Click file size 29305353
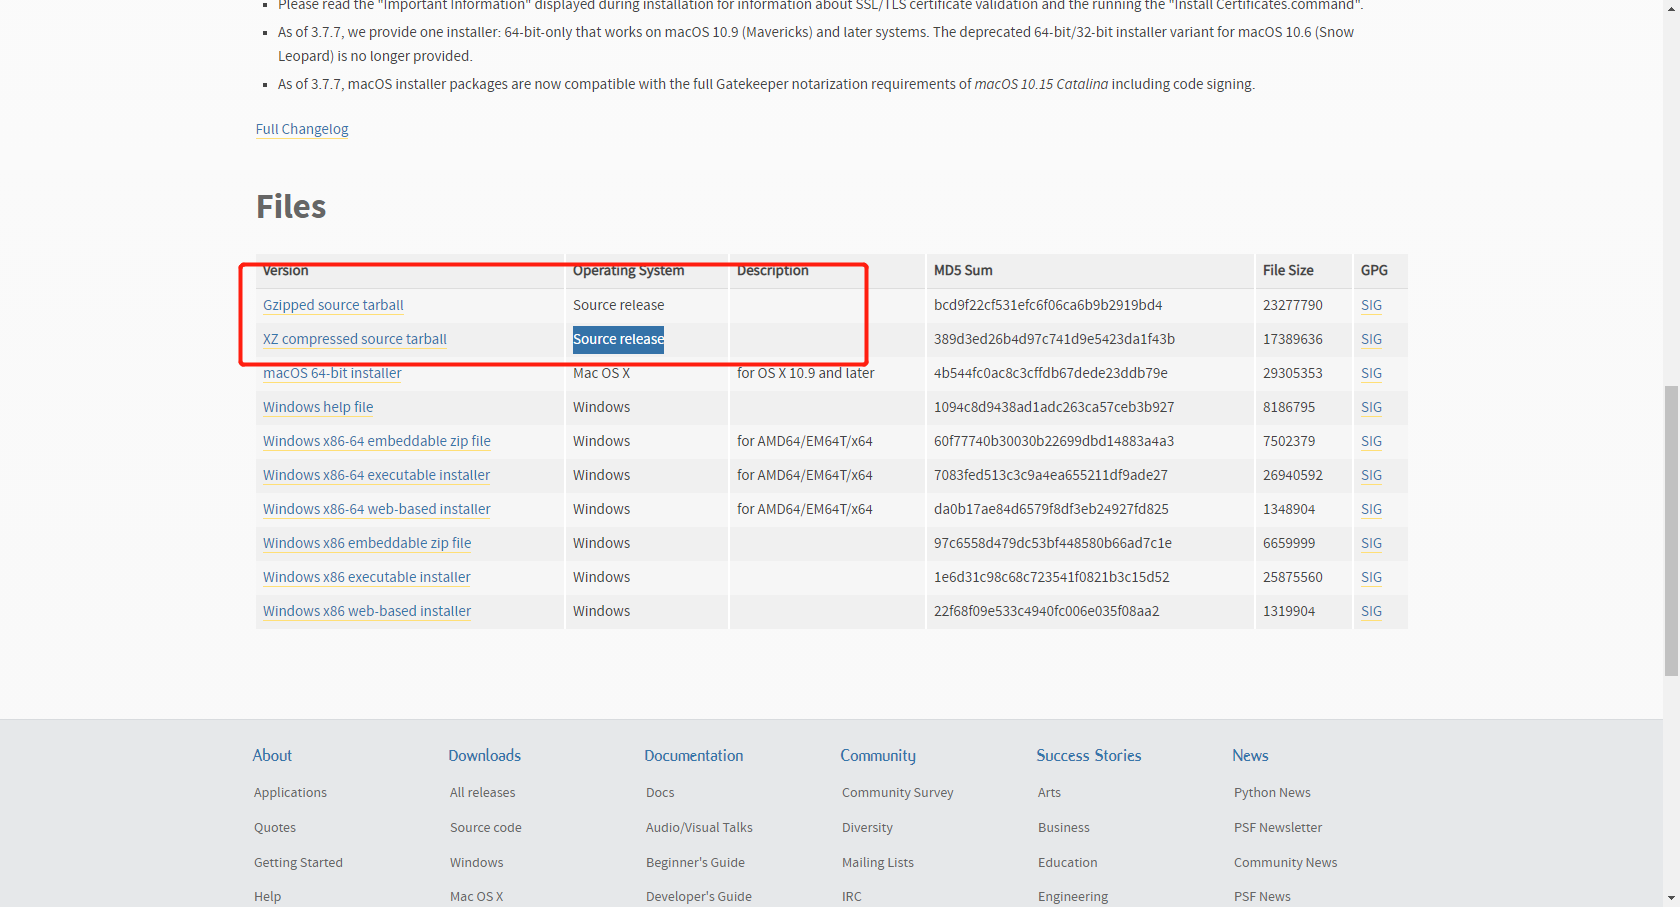 click(1292, 373)
